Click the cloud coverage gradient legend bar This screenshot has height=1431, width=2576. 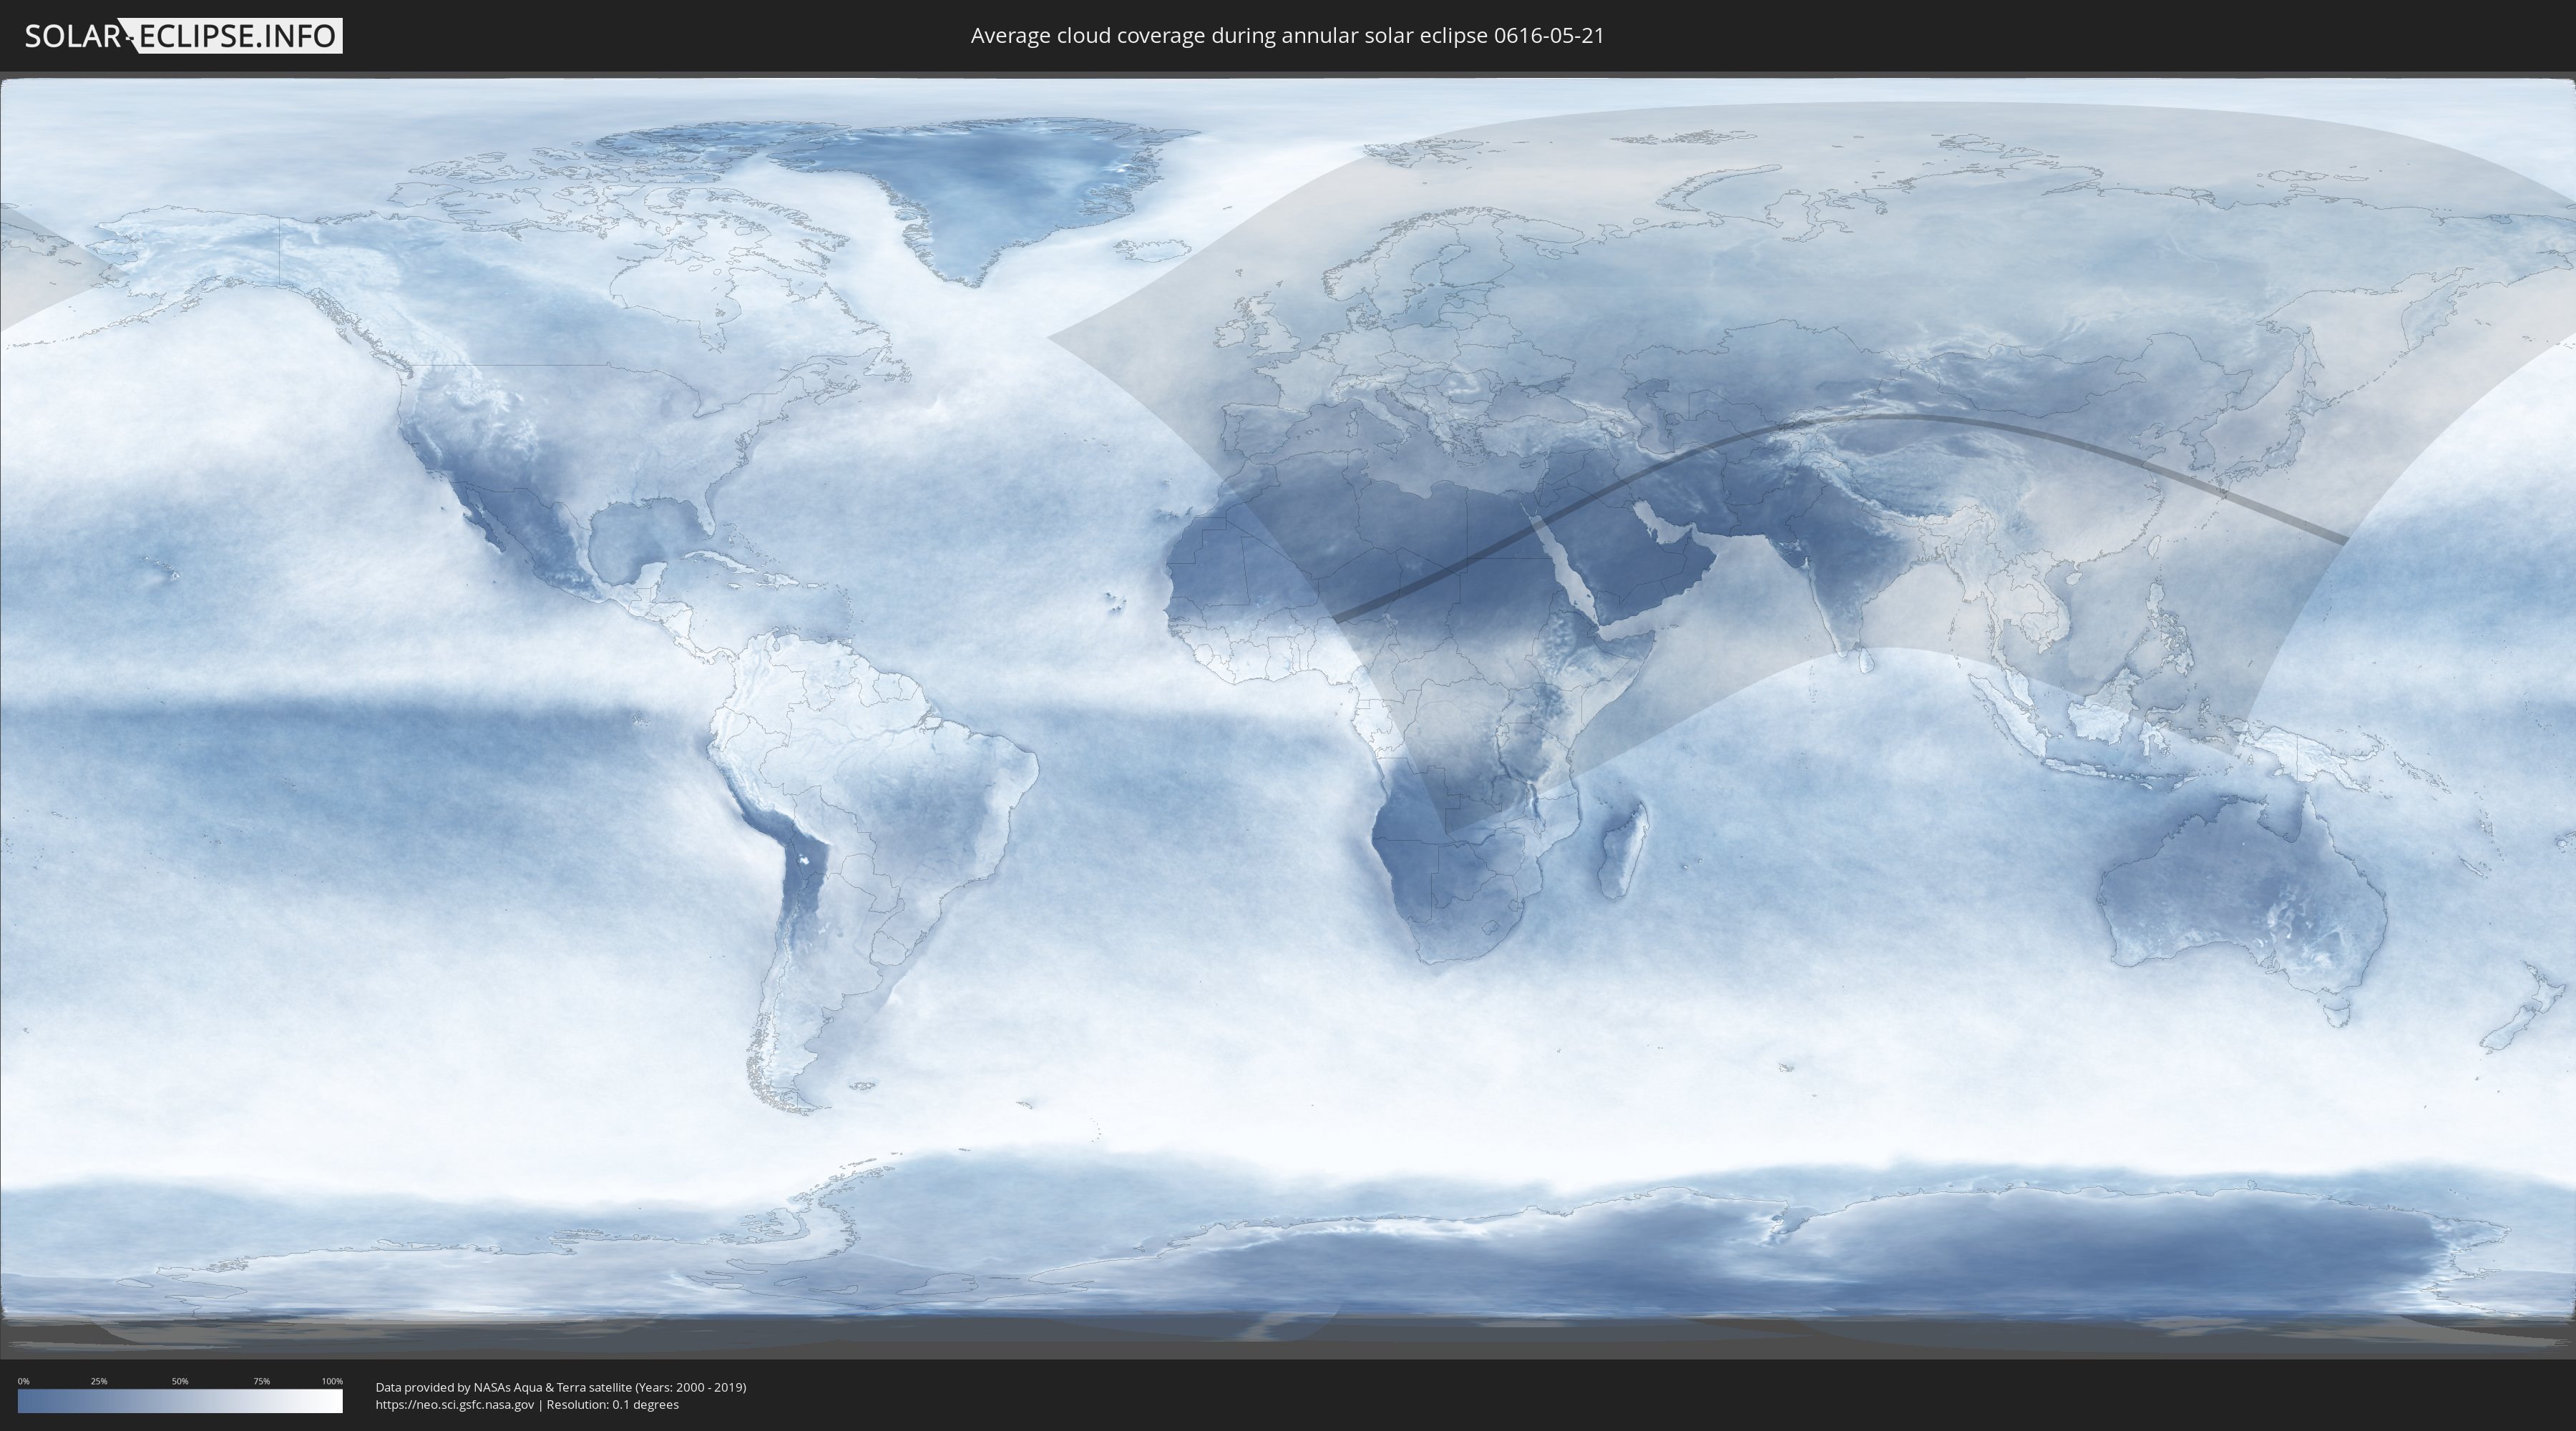point(180,1401)
